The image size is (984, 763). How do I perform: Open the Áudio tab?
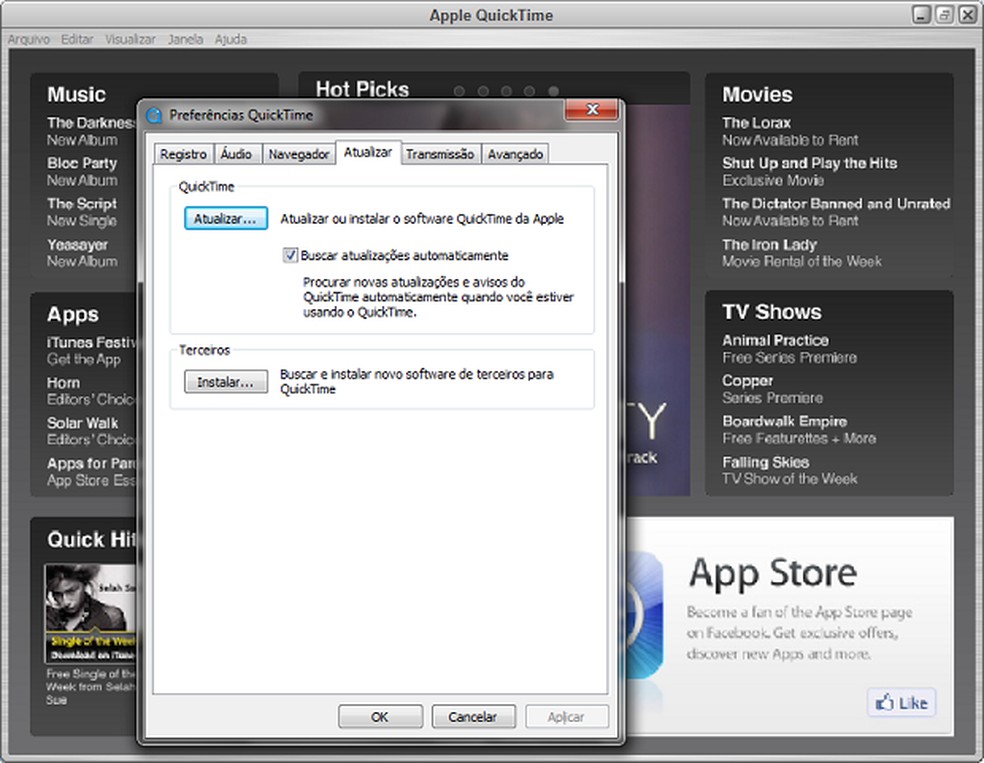tap(237, 154)
